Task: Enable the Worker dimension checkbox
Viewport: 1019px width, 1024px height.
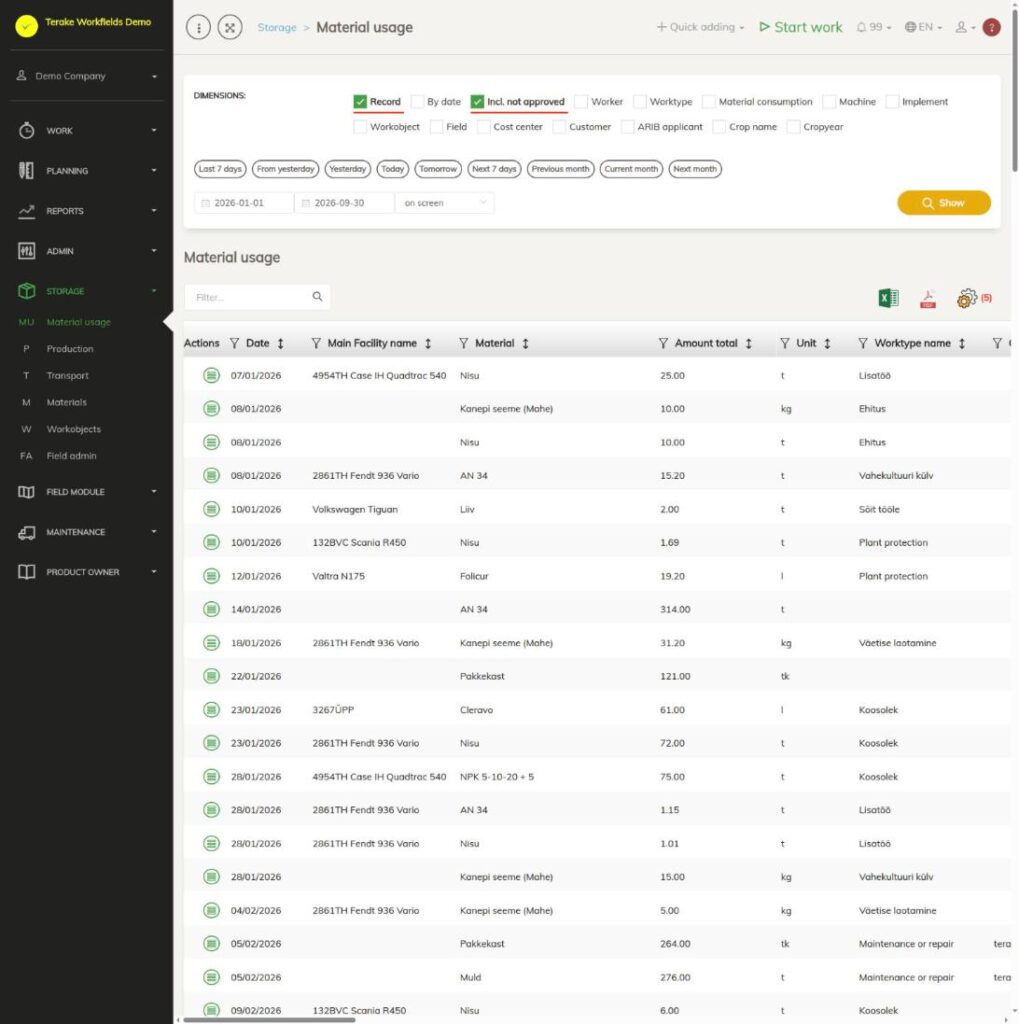Action: click(x=581, y=102)
